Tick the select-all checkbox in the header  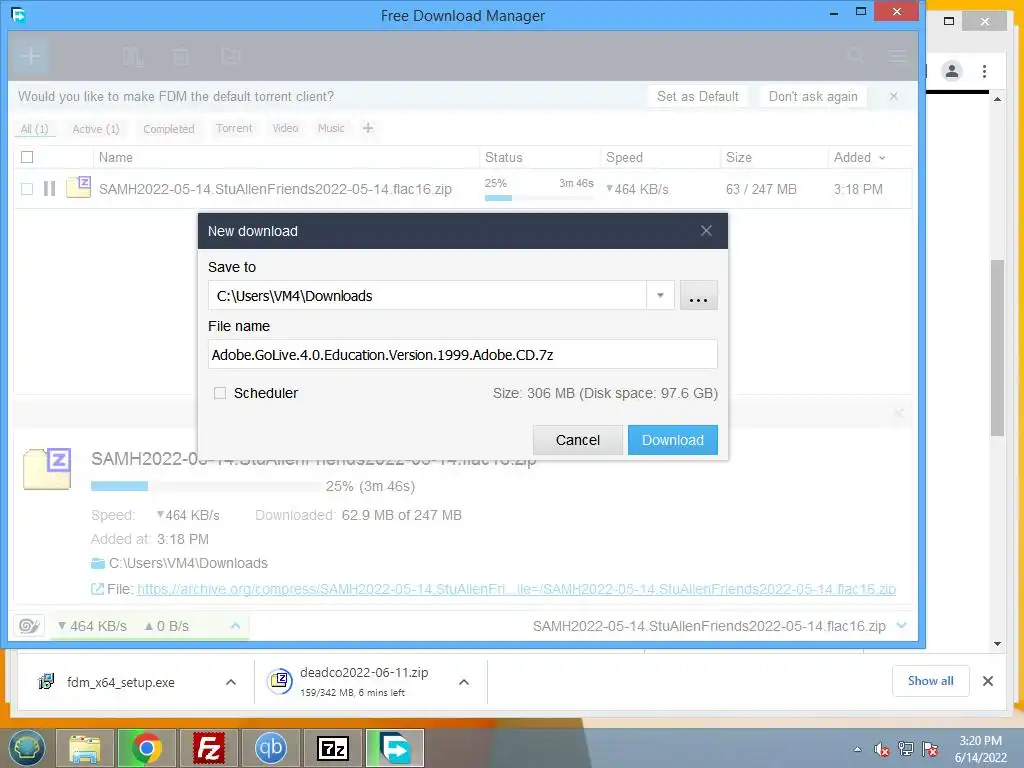coord(27,157)
